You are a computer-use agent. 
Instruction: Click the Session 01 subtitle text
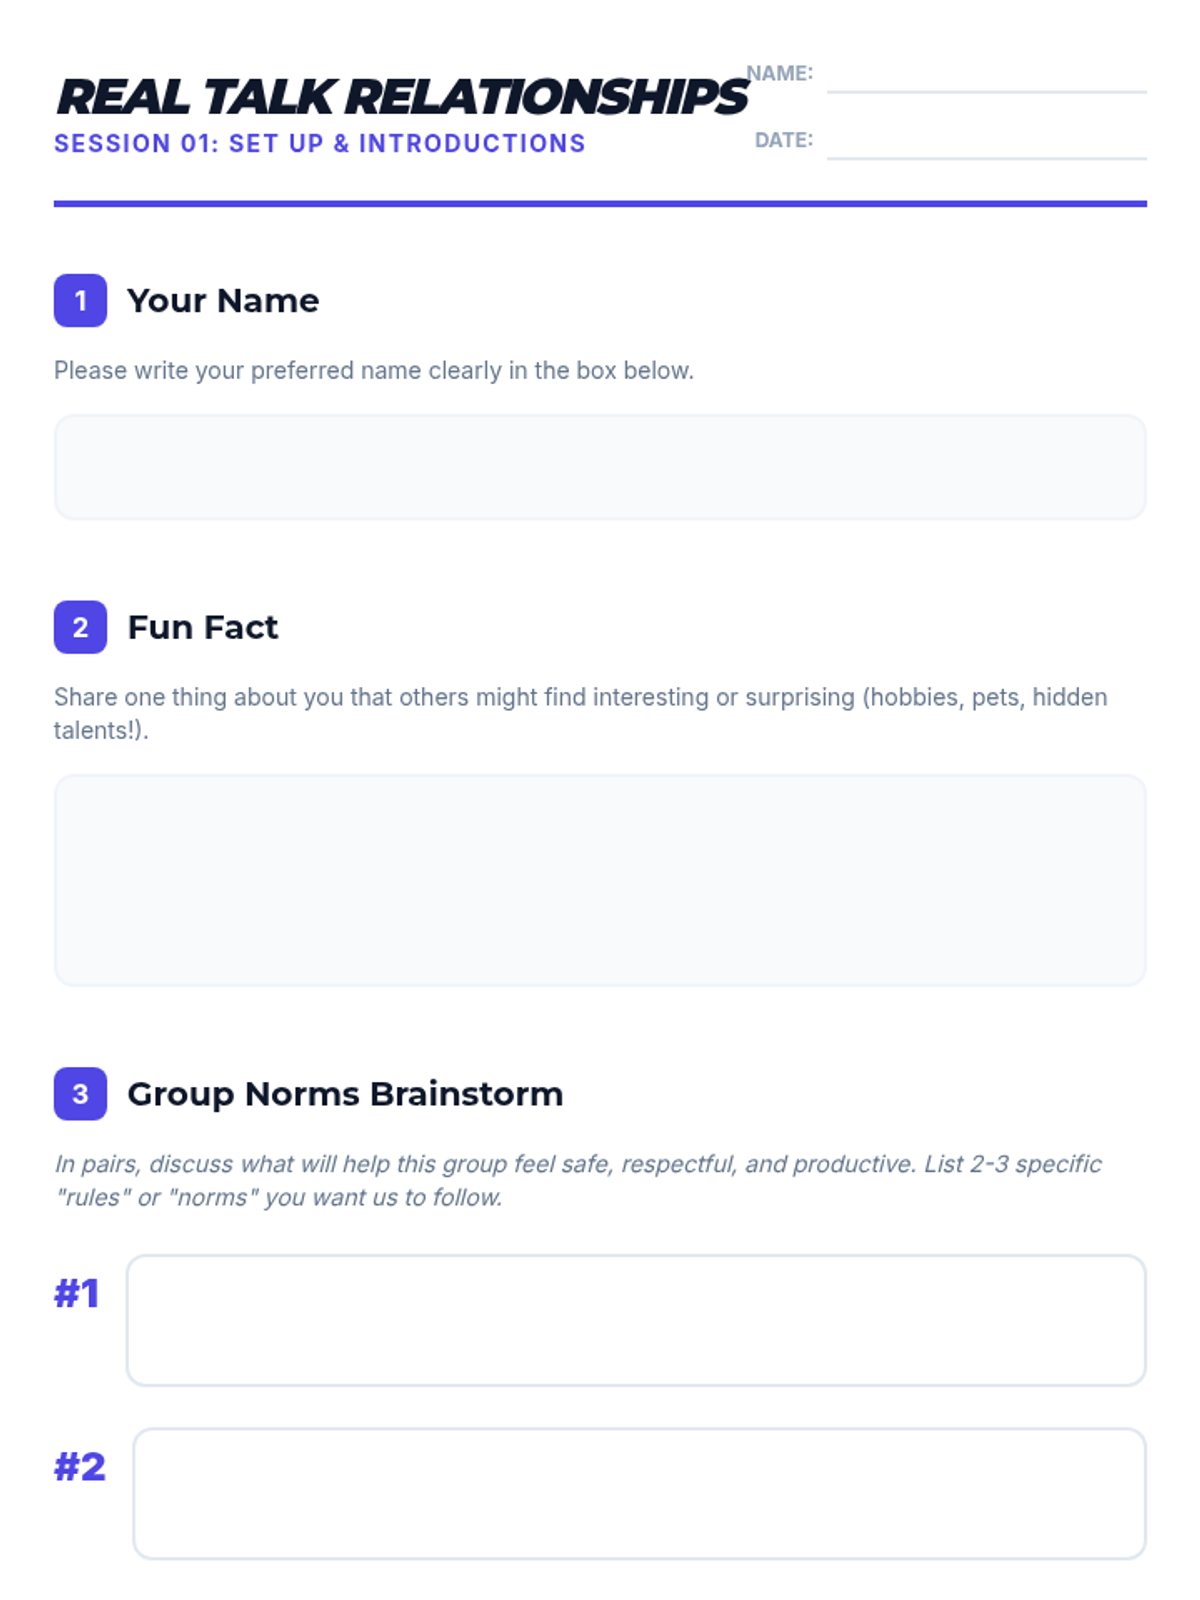[x=320, y=144]
